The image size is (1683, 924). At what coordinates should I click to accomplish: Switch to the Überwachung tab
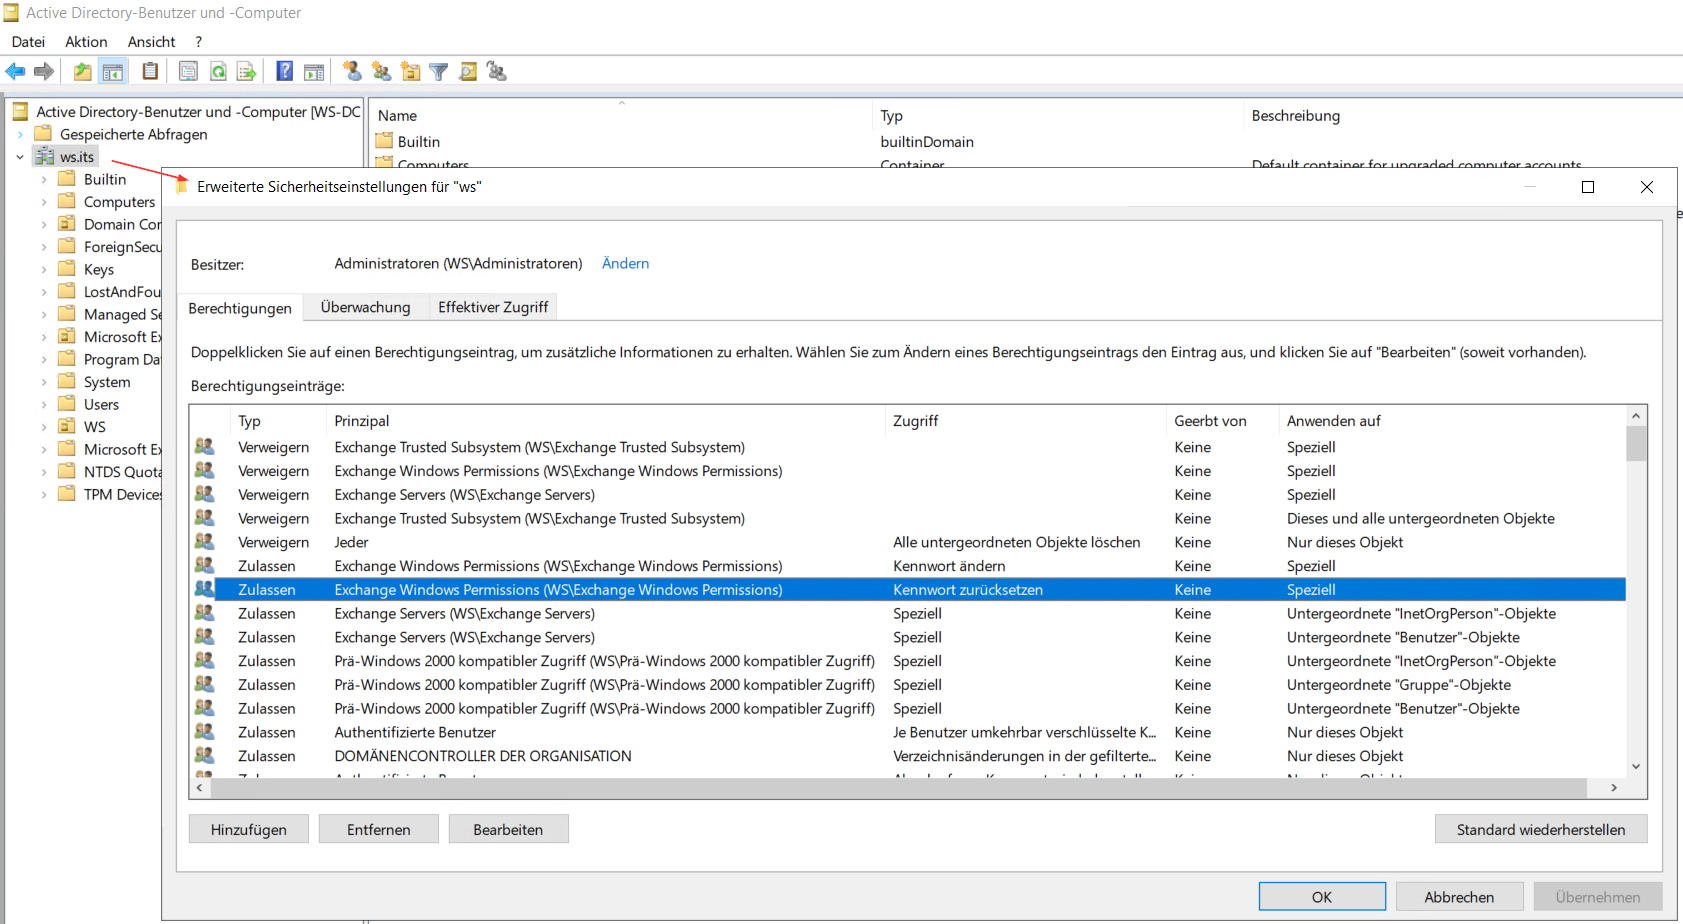365,307
